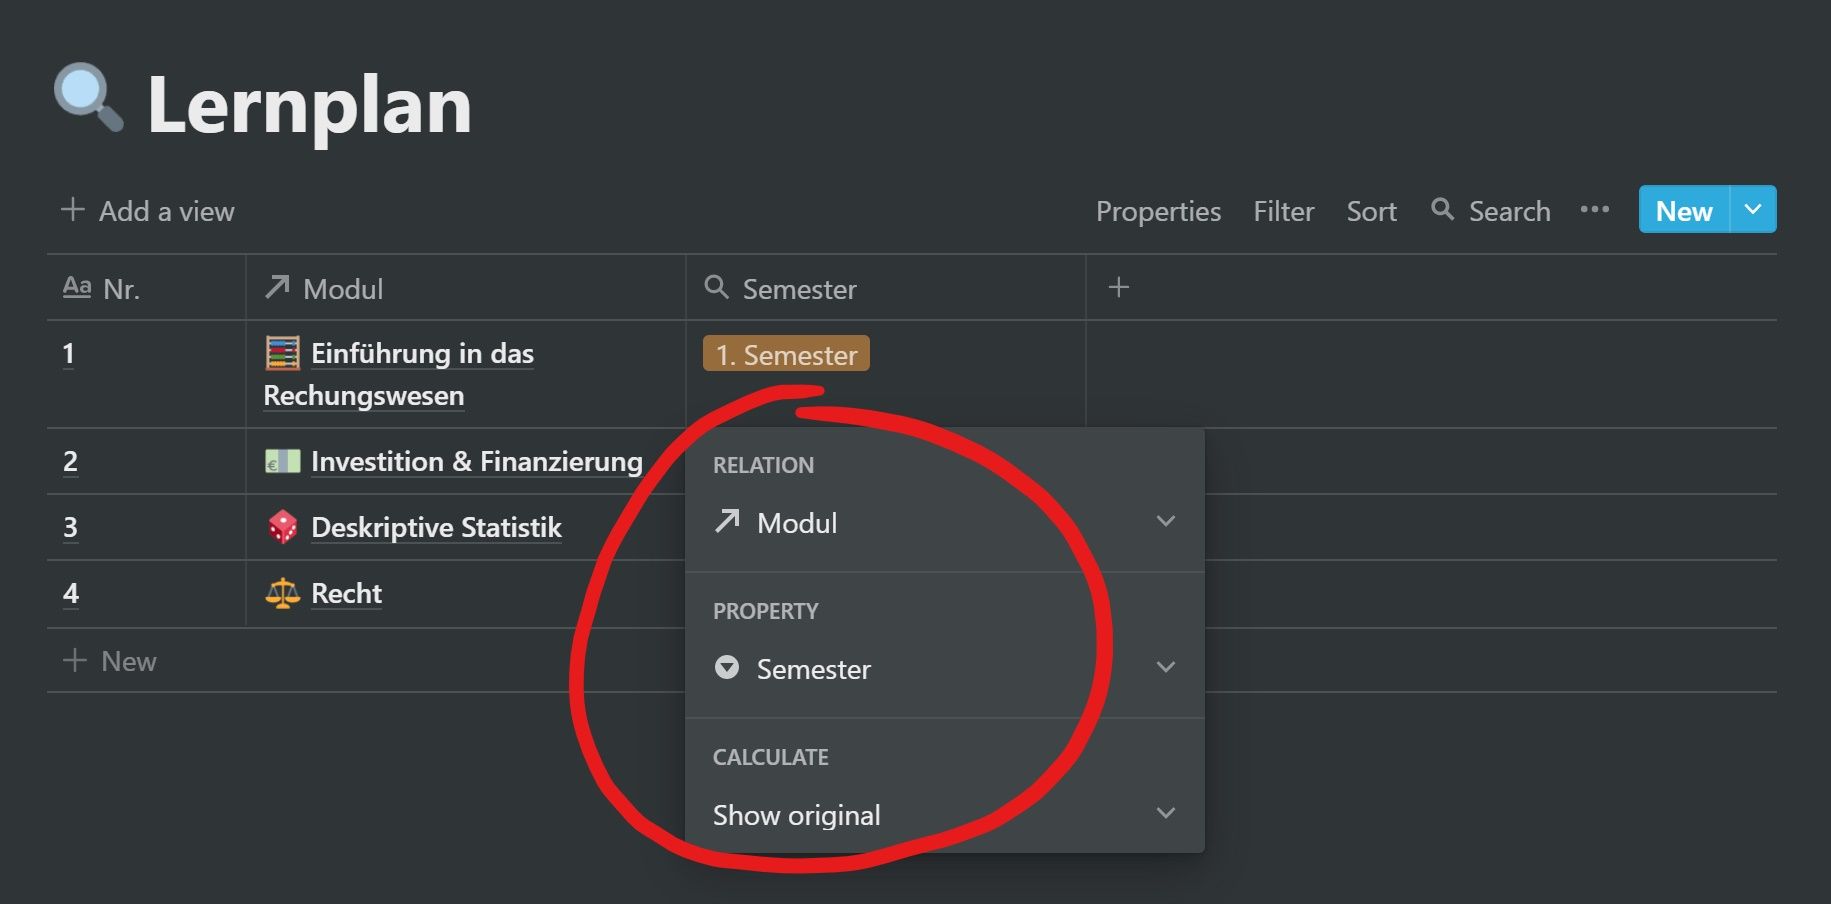Viewport: 1831px width, 904px height.
Task: Click the orange 1. Semester tag
Action: (x=786, y=354)
